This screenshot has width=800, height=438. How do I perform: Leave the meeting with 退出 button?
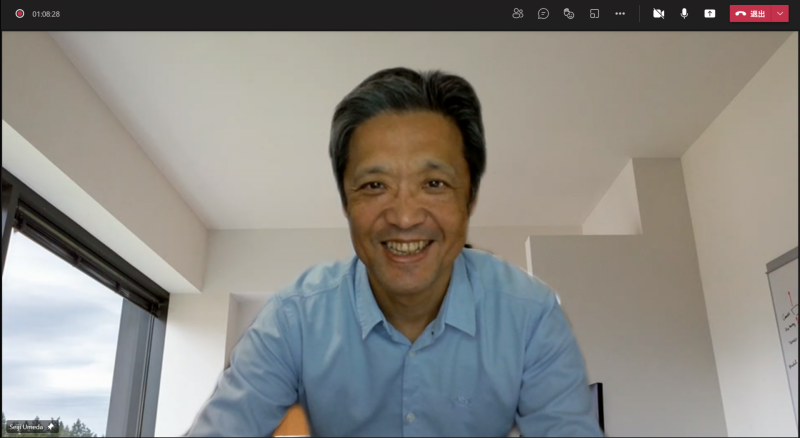coord(751,14)
